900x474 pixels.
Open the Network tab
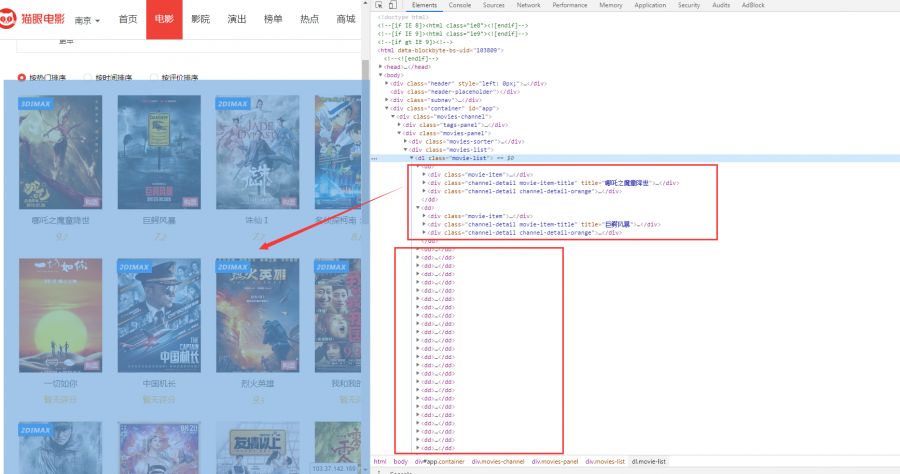528,5
